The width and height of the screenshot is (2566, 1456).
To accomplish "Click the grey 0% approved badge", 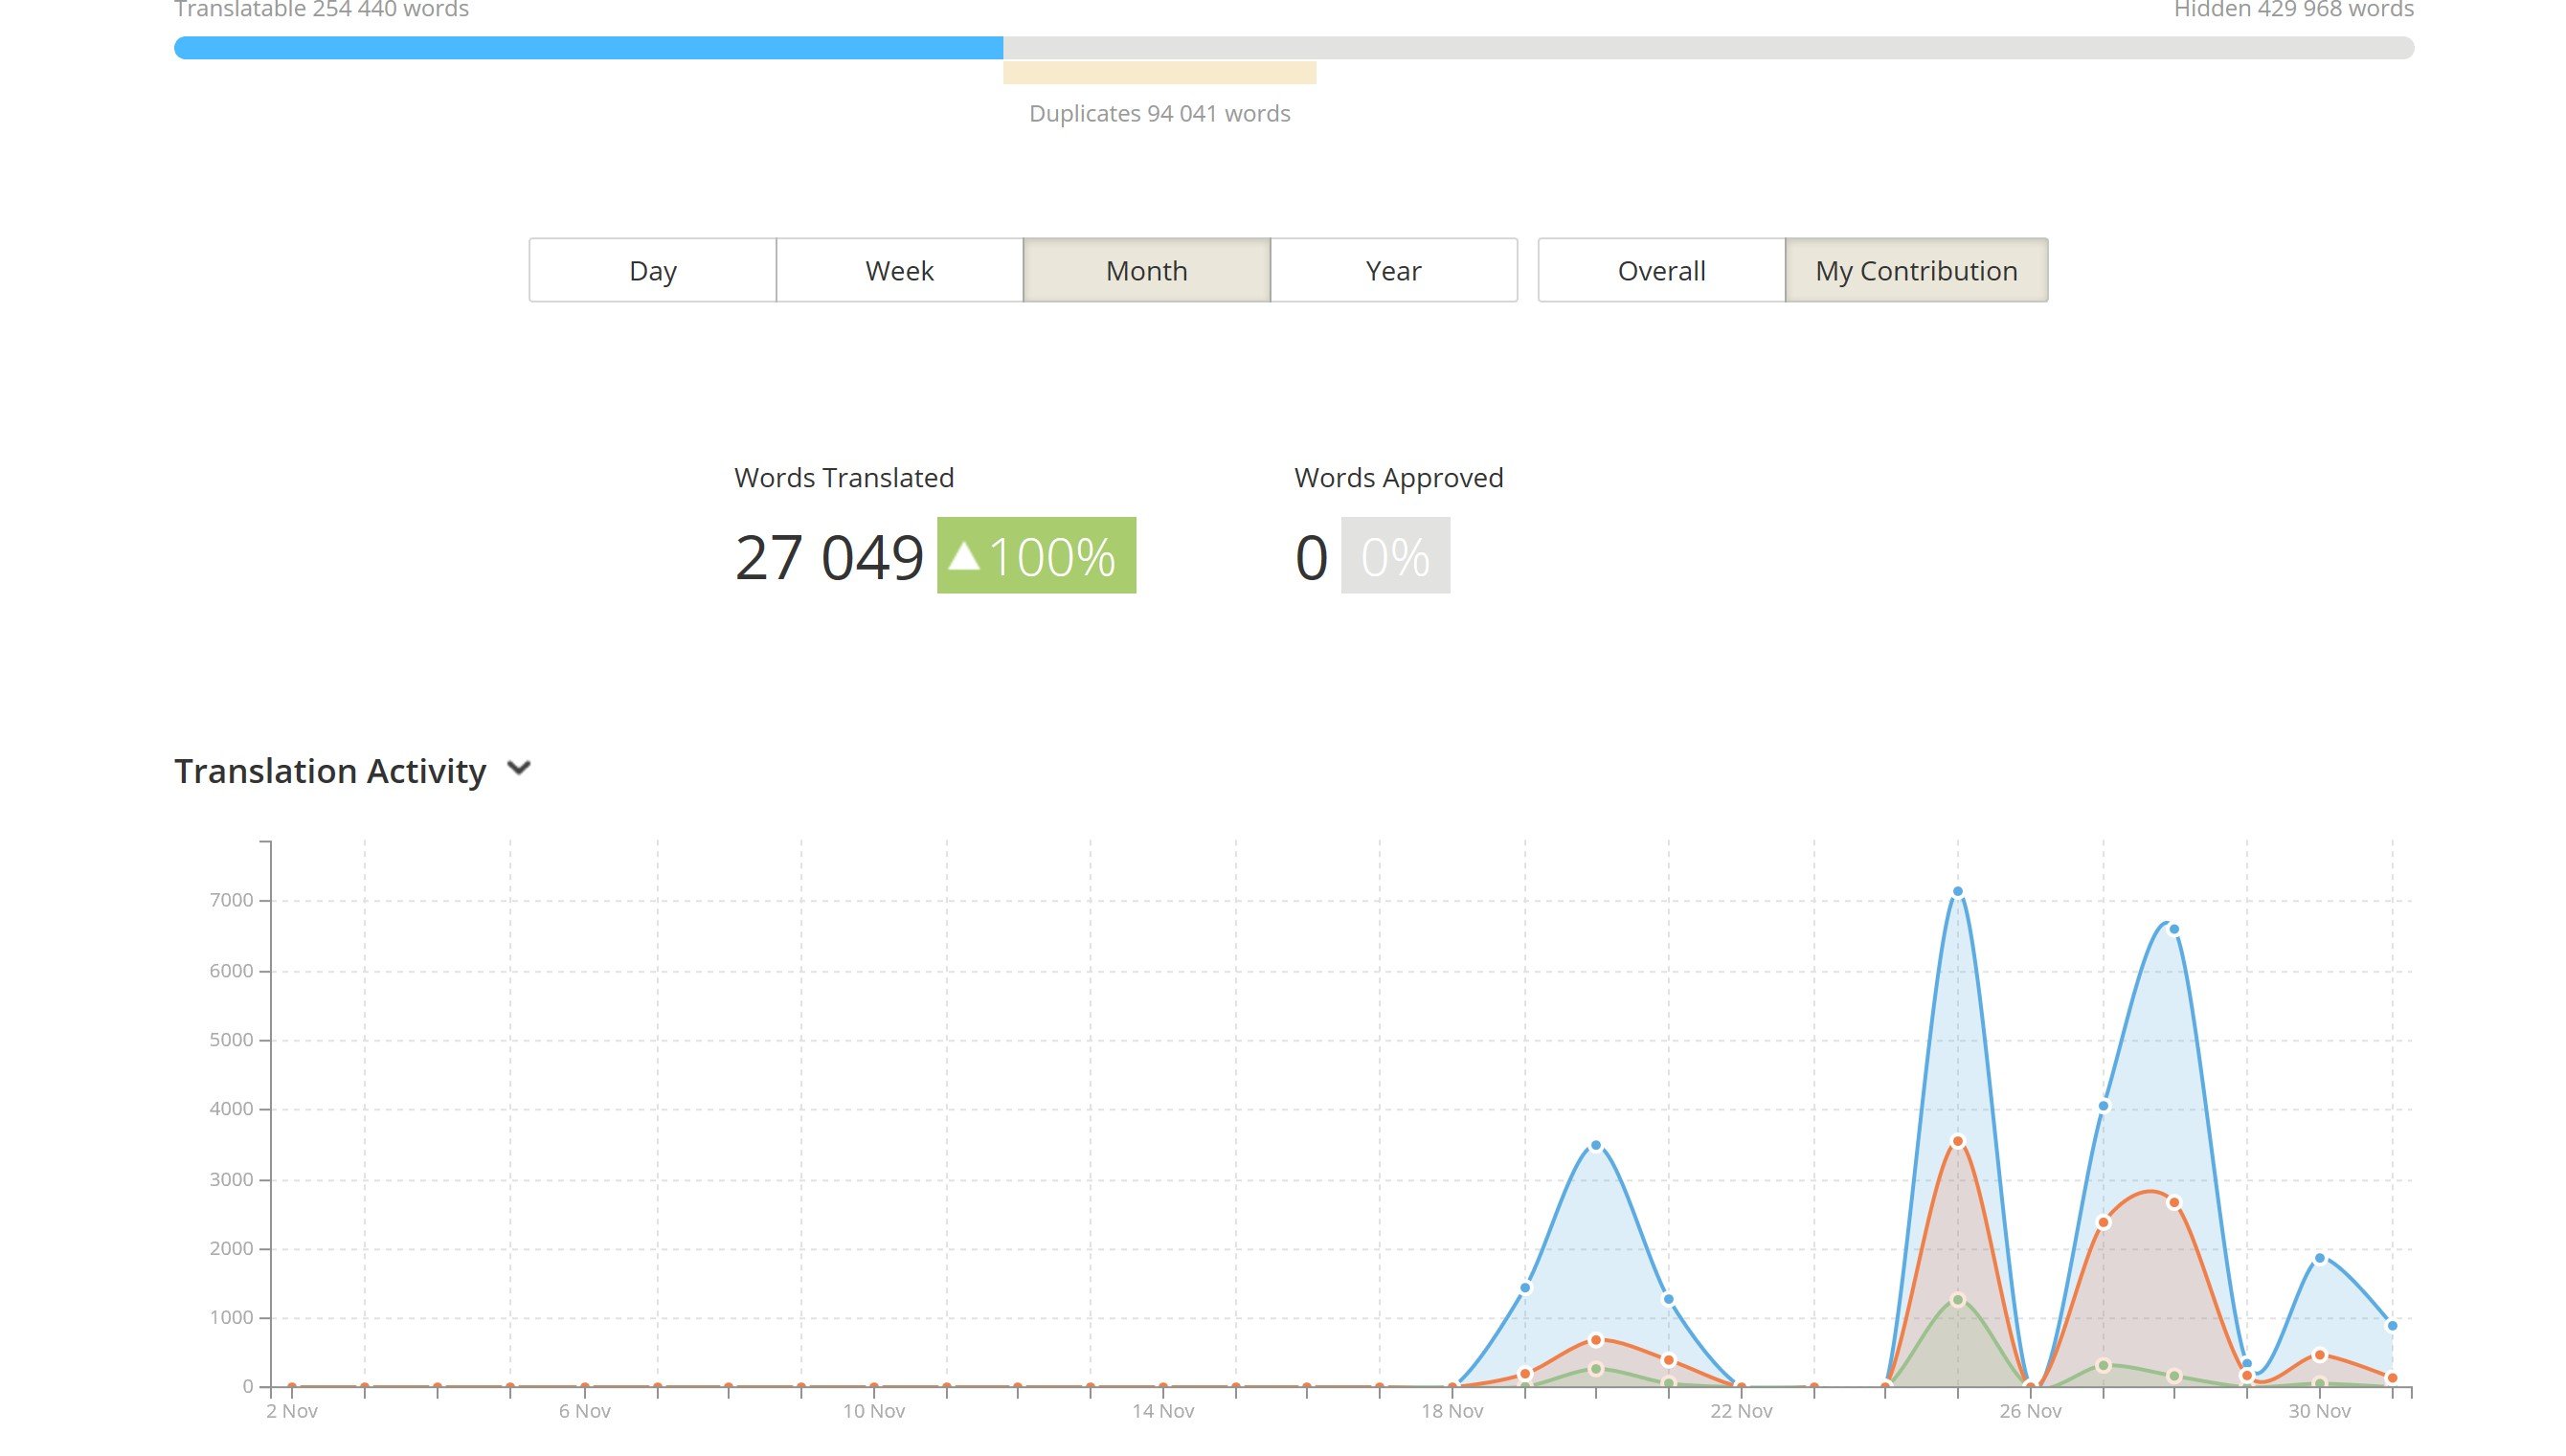I will [x=1395, y=555].
